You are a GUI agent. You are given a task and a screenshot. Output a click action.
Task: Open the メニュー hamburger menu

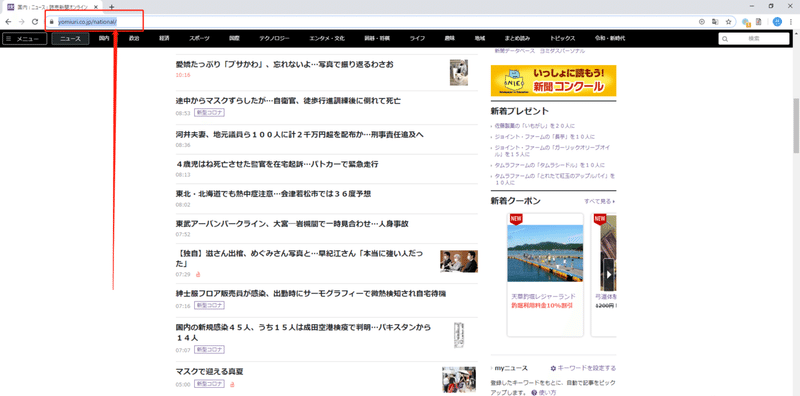click(x=24, y=39)
